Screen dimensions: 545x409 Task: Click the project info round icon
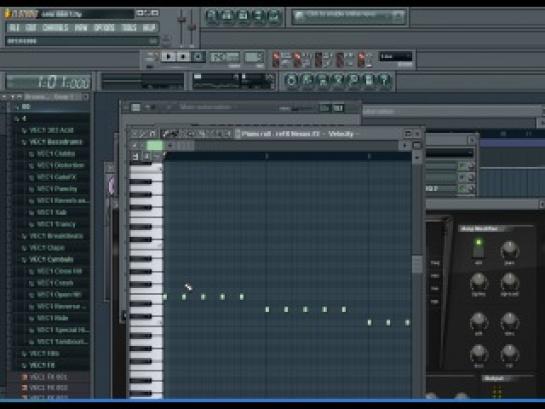pyautogui.click(x=369, y=81)
